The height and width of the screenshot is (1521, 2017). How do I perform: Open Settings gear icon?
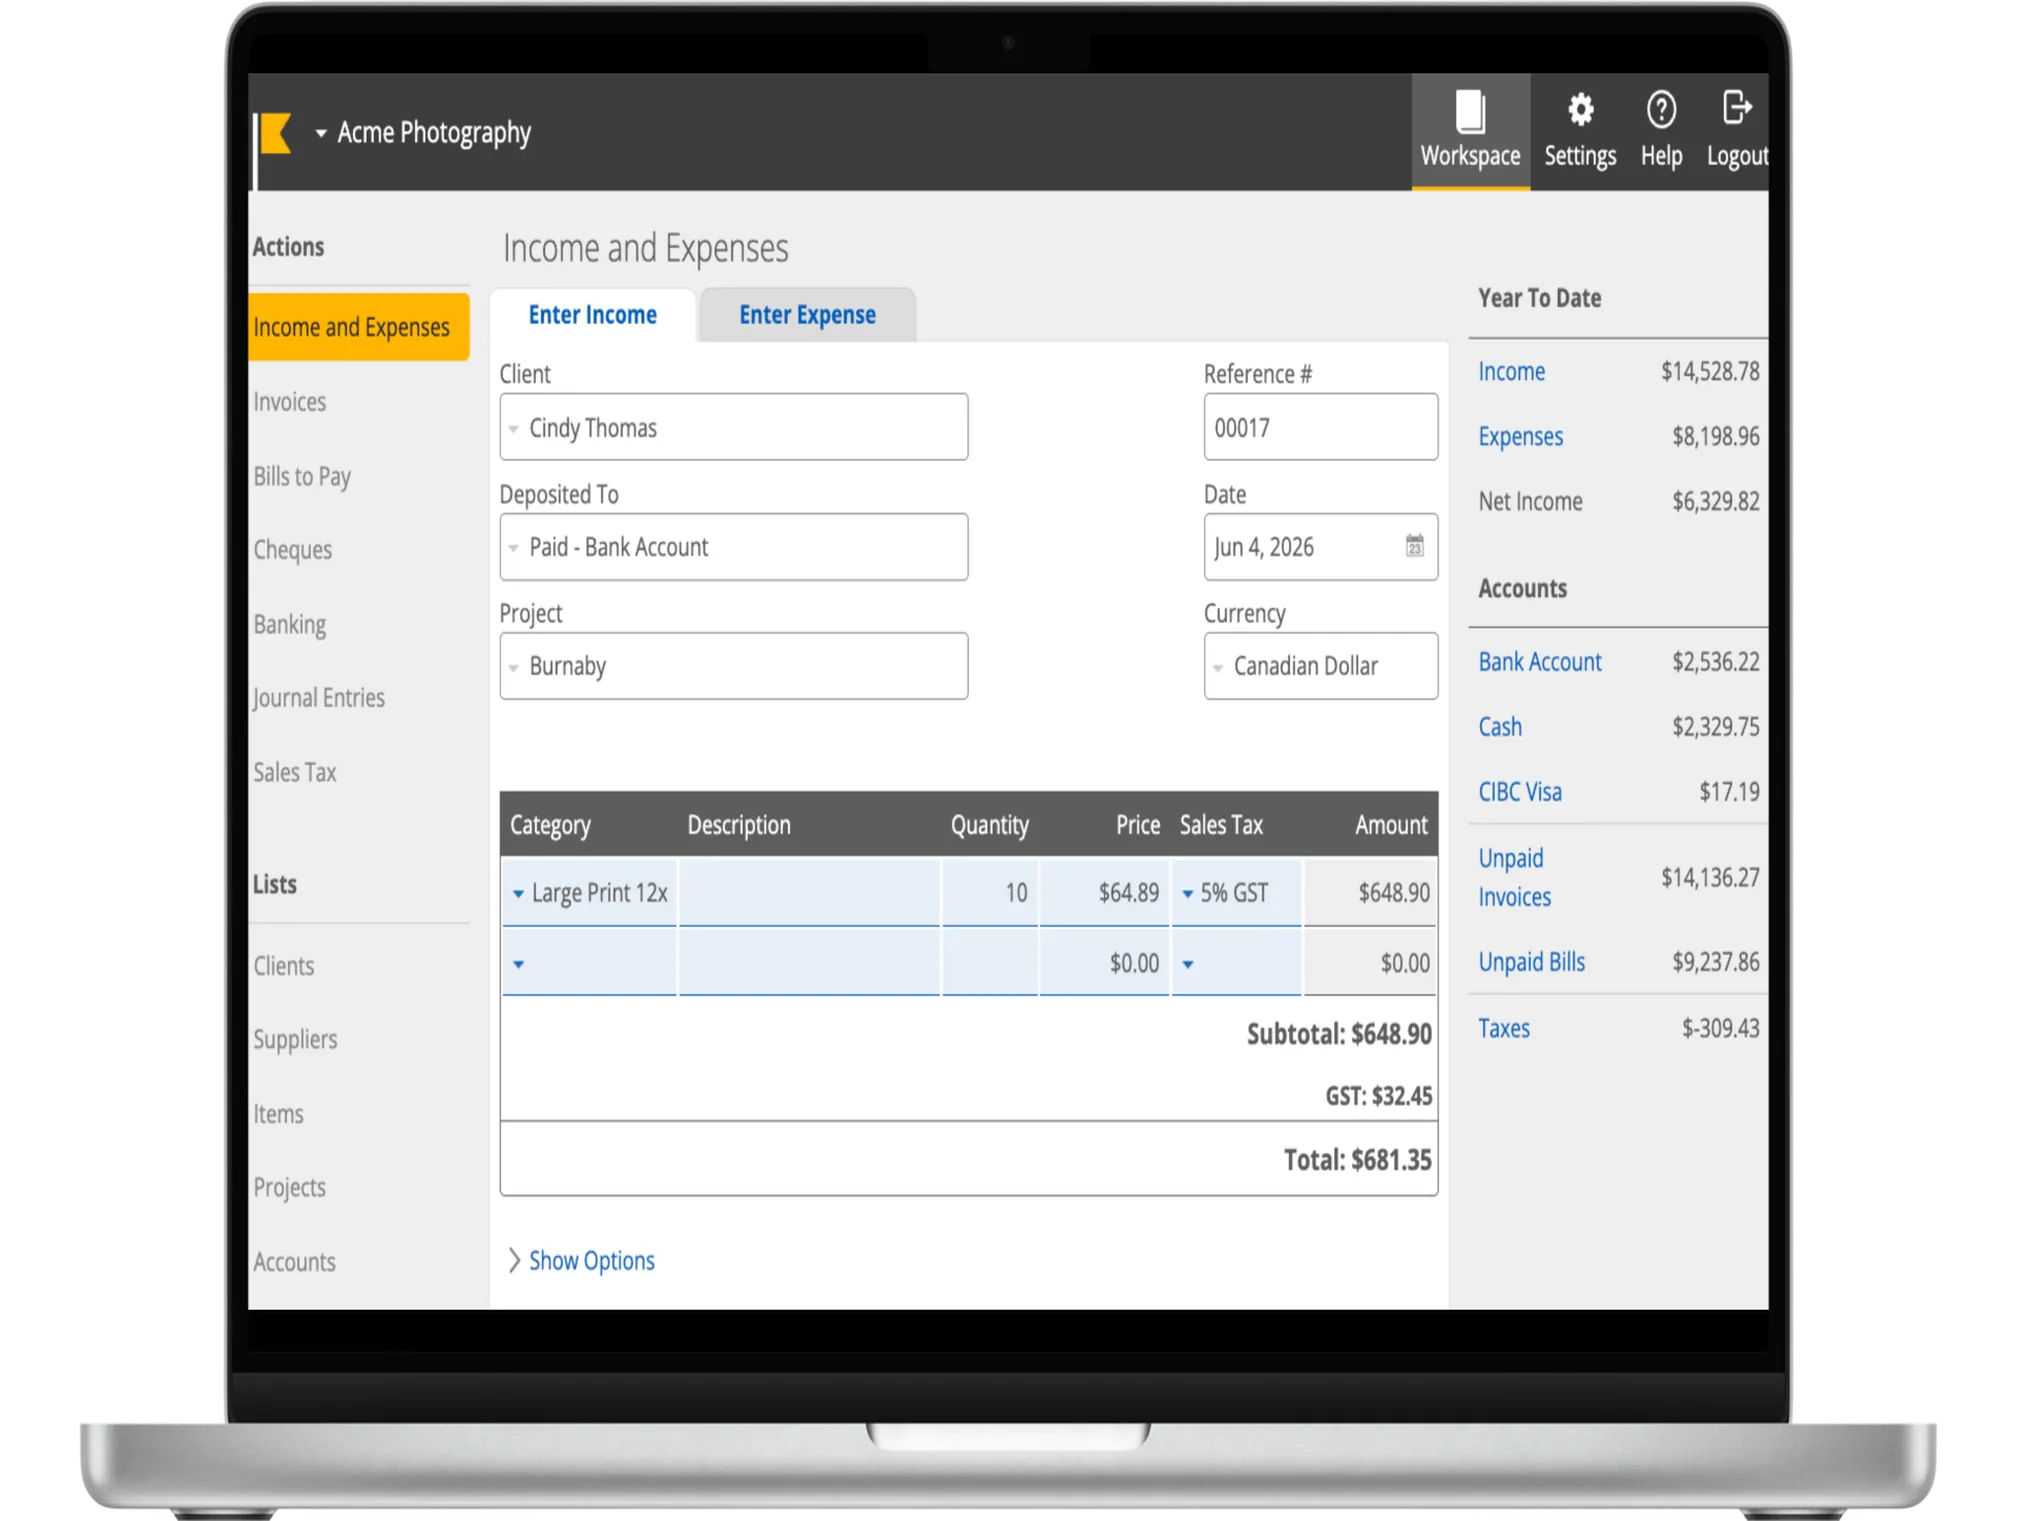click(x=1579, y=110)
